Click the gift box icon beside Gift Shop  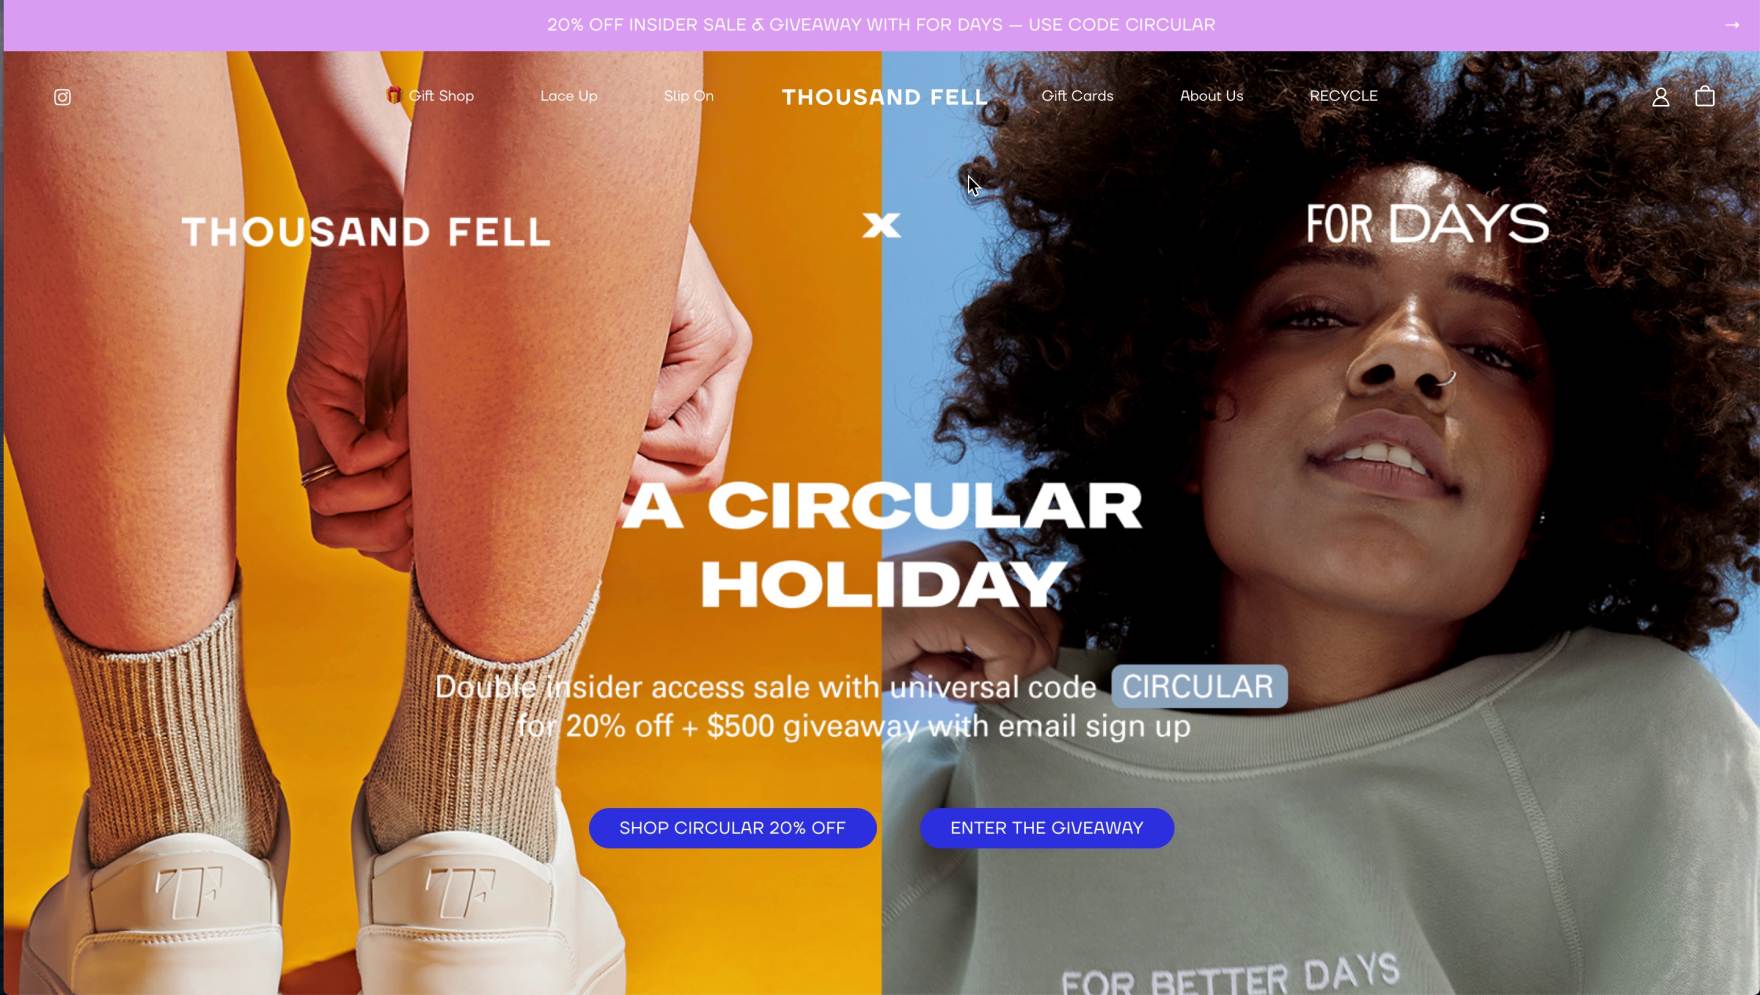[x=394, y=95]
